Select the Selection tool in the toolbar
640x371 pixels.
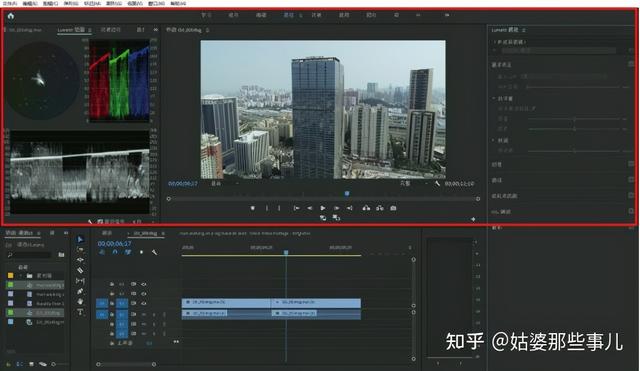click(x=80, y=240)
